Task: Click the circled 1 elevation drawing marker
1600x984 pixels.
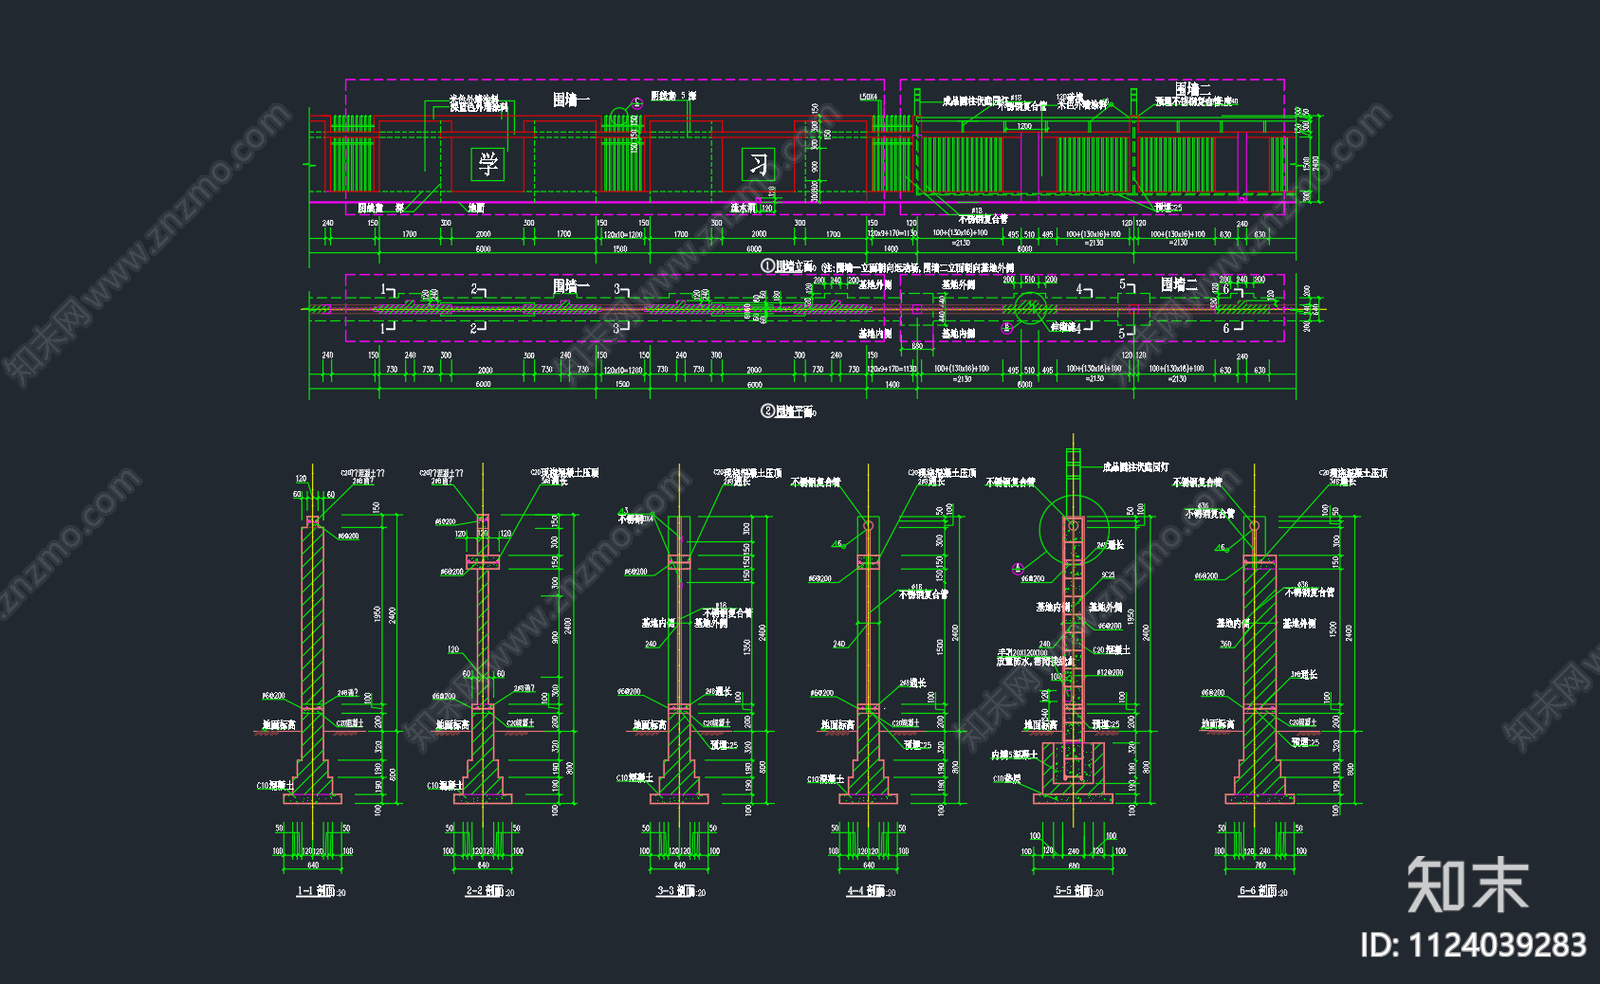Action: tap(768, 266)
